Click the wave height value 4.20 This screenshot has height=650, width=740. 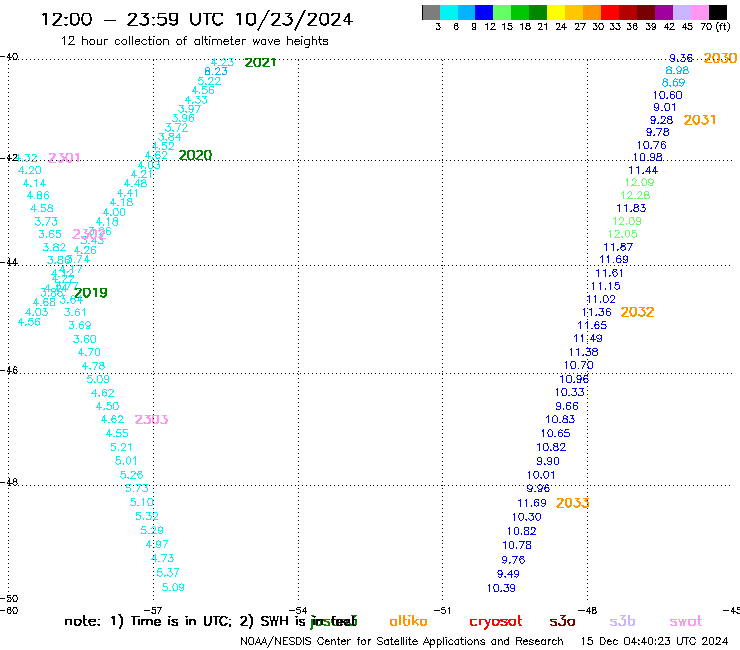tap(30, 170)
